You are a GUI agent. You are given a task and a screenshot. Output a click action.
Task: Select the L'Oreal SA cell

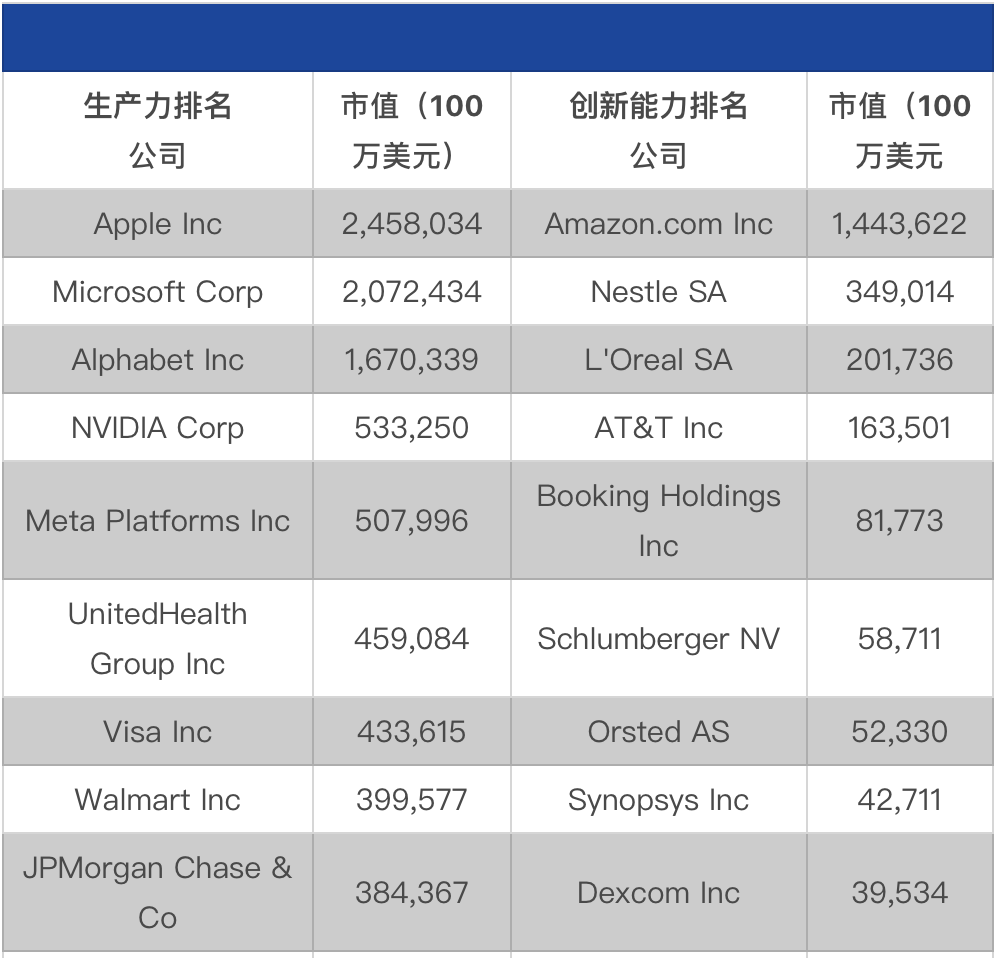pyautogui.click(x=659, y=360)
